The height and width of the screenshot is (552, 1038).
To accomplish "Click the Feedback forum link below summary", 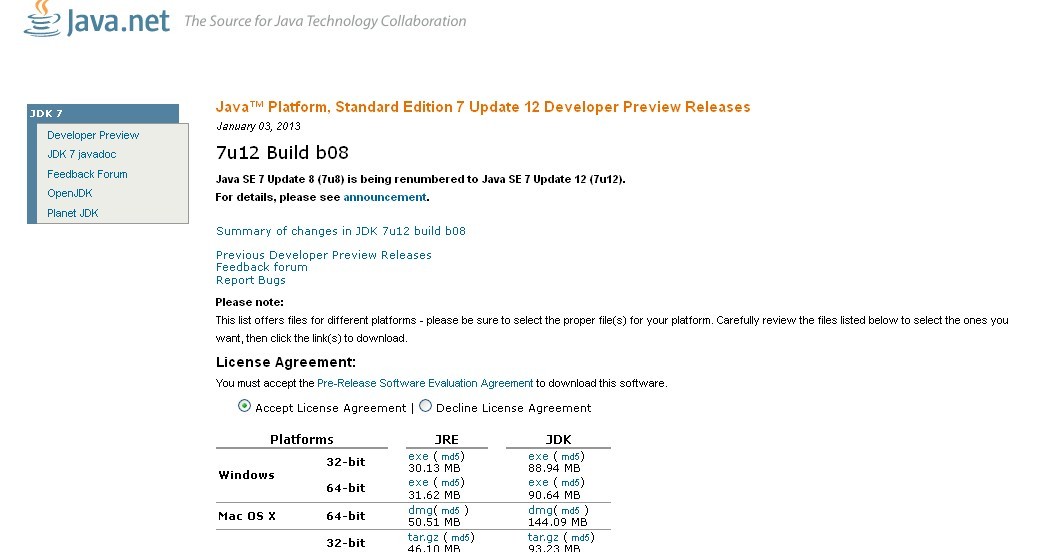I will [x=262, y=267].
